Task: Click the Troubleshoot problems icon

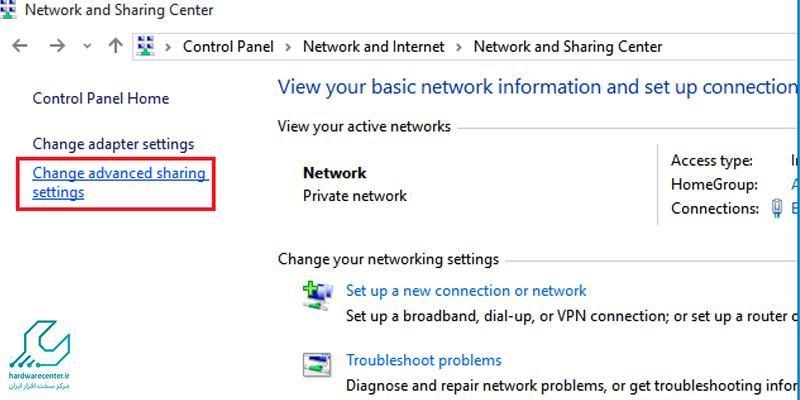Action: point(317,364)
